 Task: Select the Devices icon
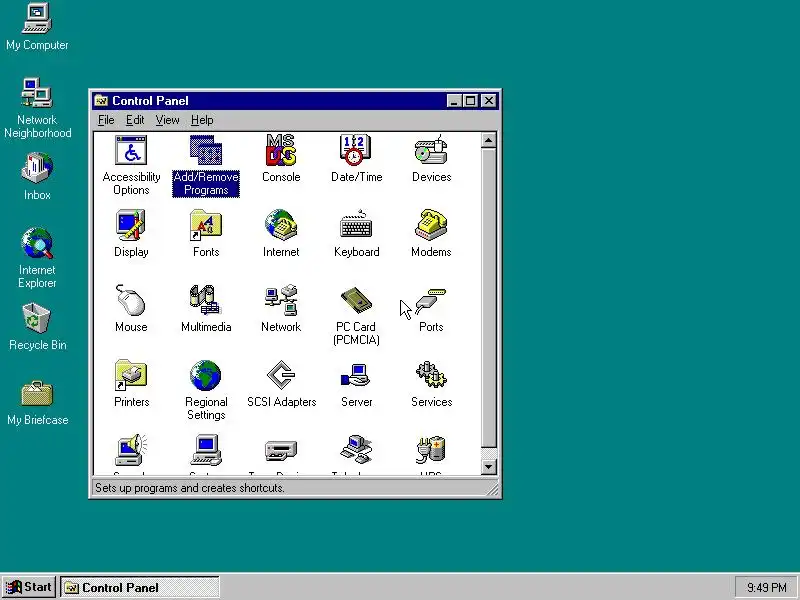431,150
